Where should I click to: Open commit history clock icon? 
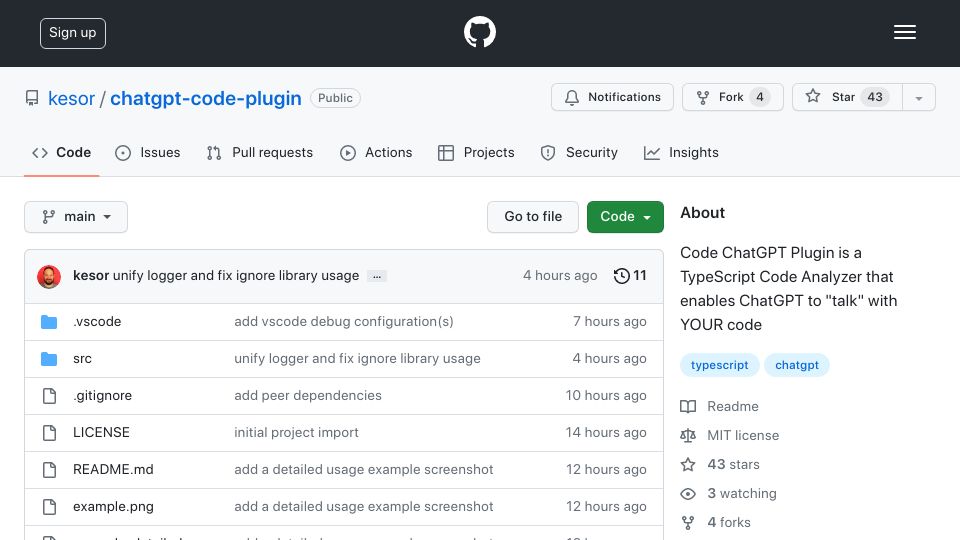pos(621,276)
